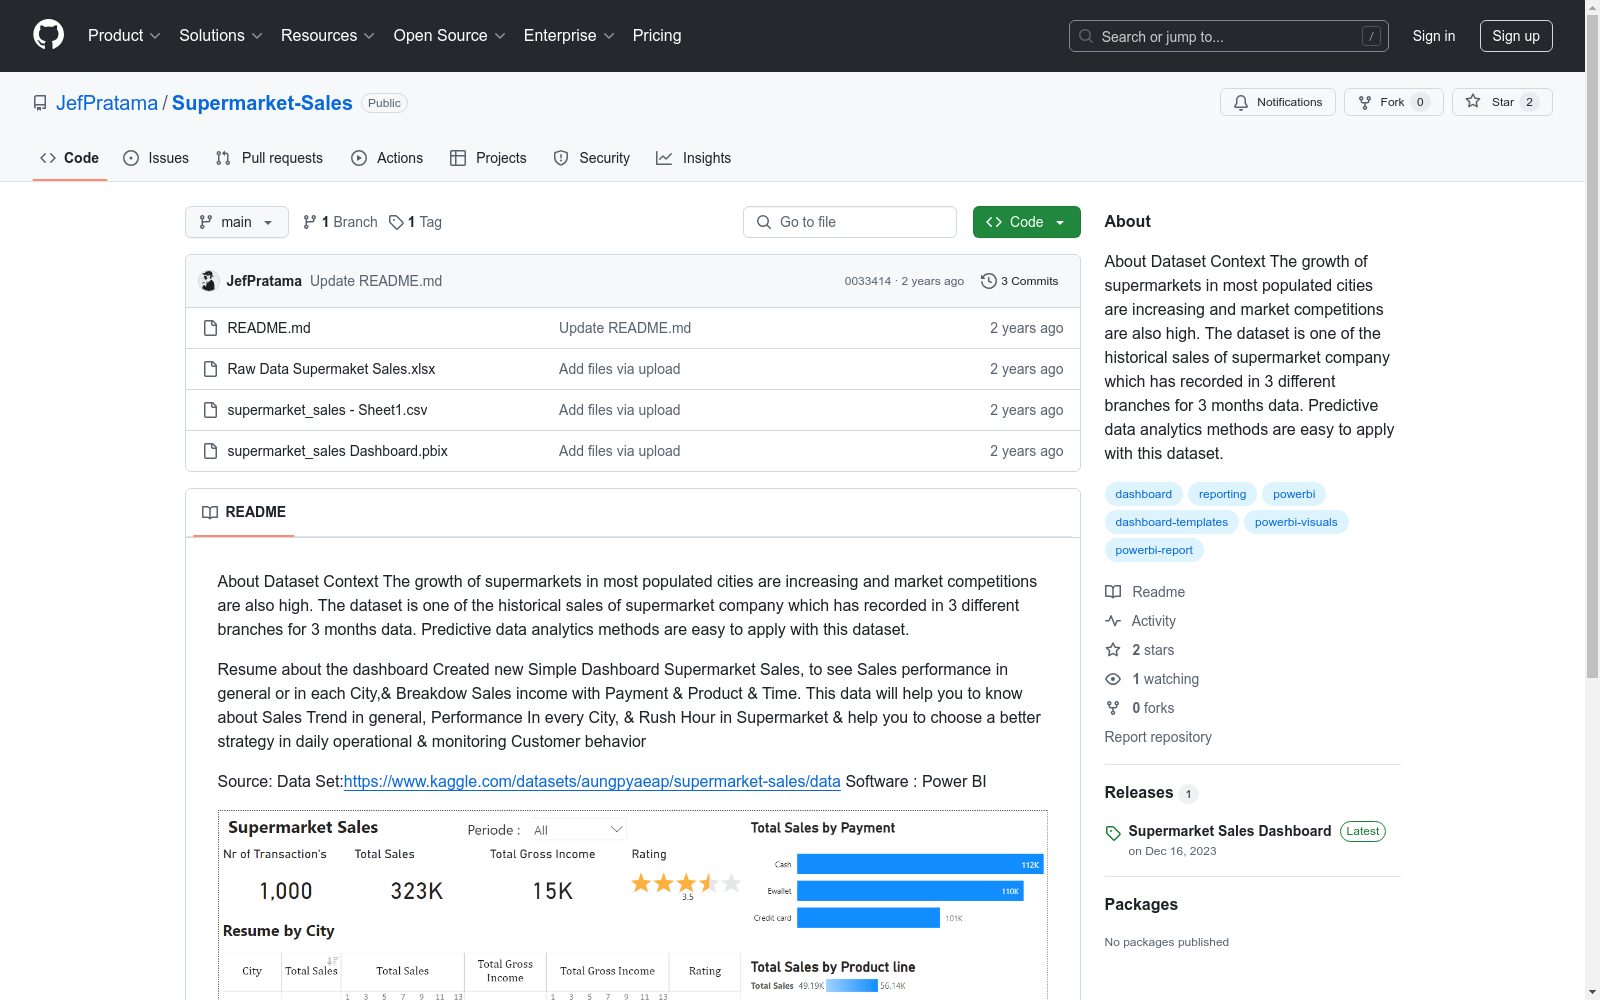Open the Supermarket-Sales repository link
The height and width of the screenshot is (1000, 1600).
tap(262, 103)
